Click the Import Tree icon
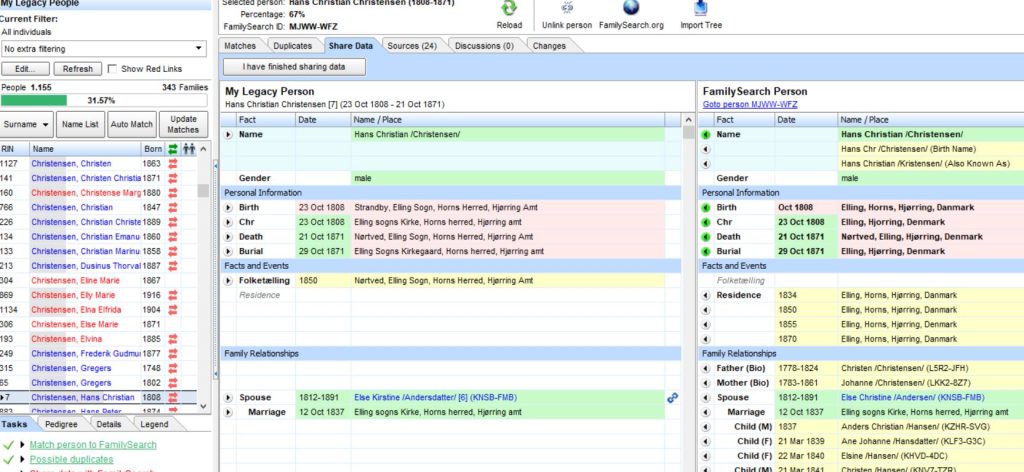1024x472 pixels. (x=701, y=8)
